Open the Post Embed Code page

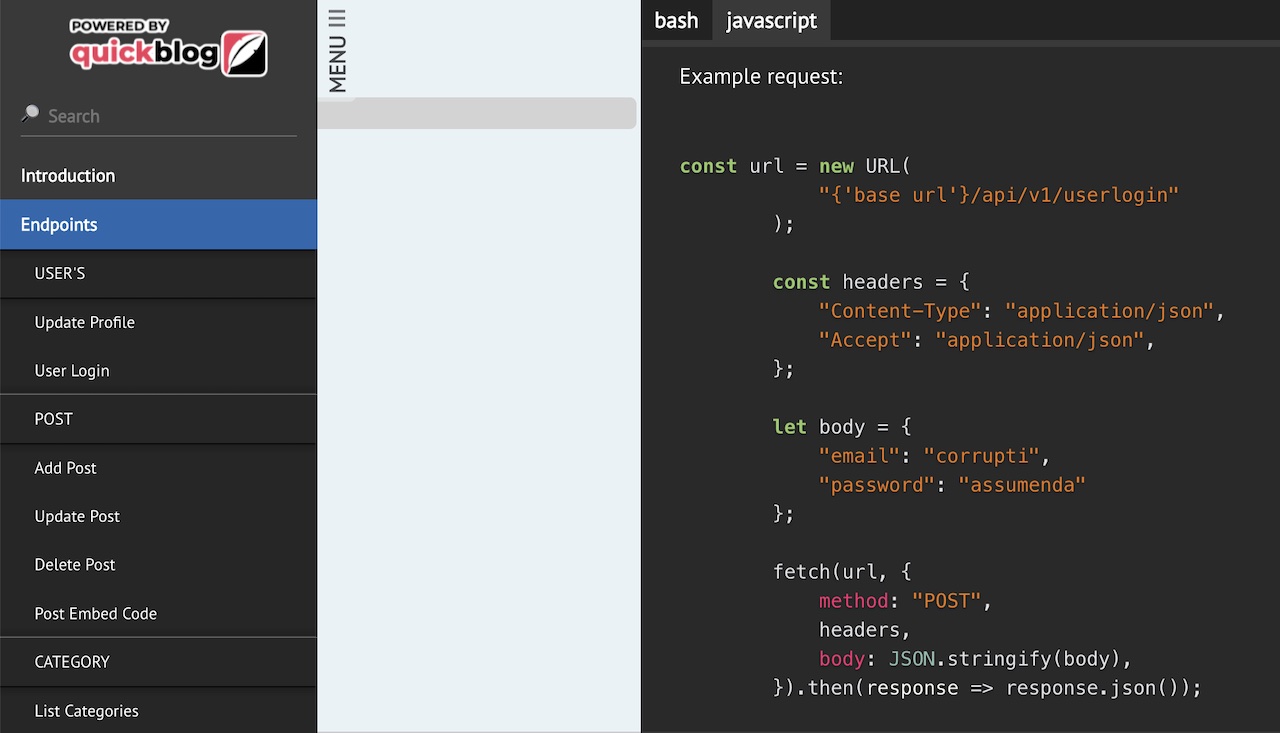coord(95,613)
